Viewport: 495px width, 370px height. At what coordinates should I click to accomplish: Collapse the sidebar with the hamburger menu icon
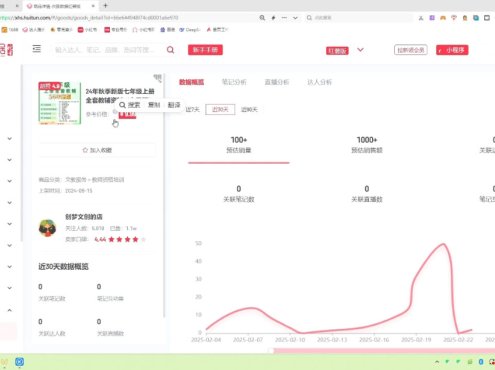37,49
